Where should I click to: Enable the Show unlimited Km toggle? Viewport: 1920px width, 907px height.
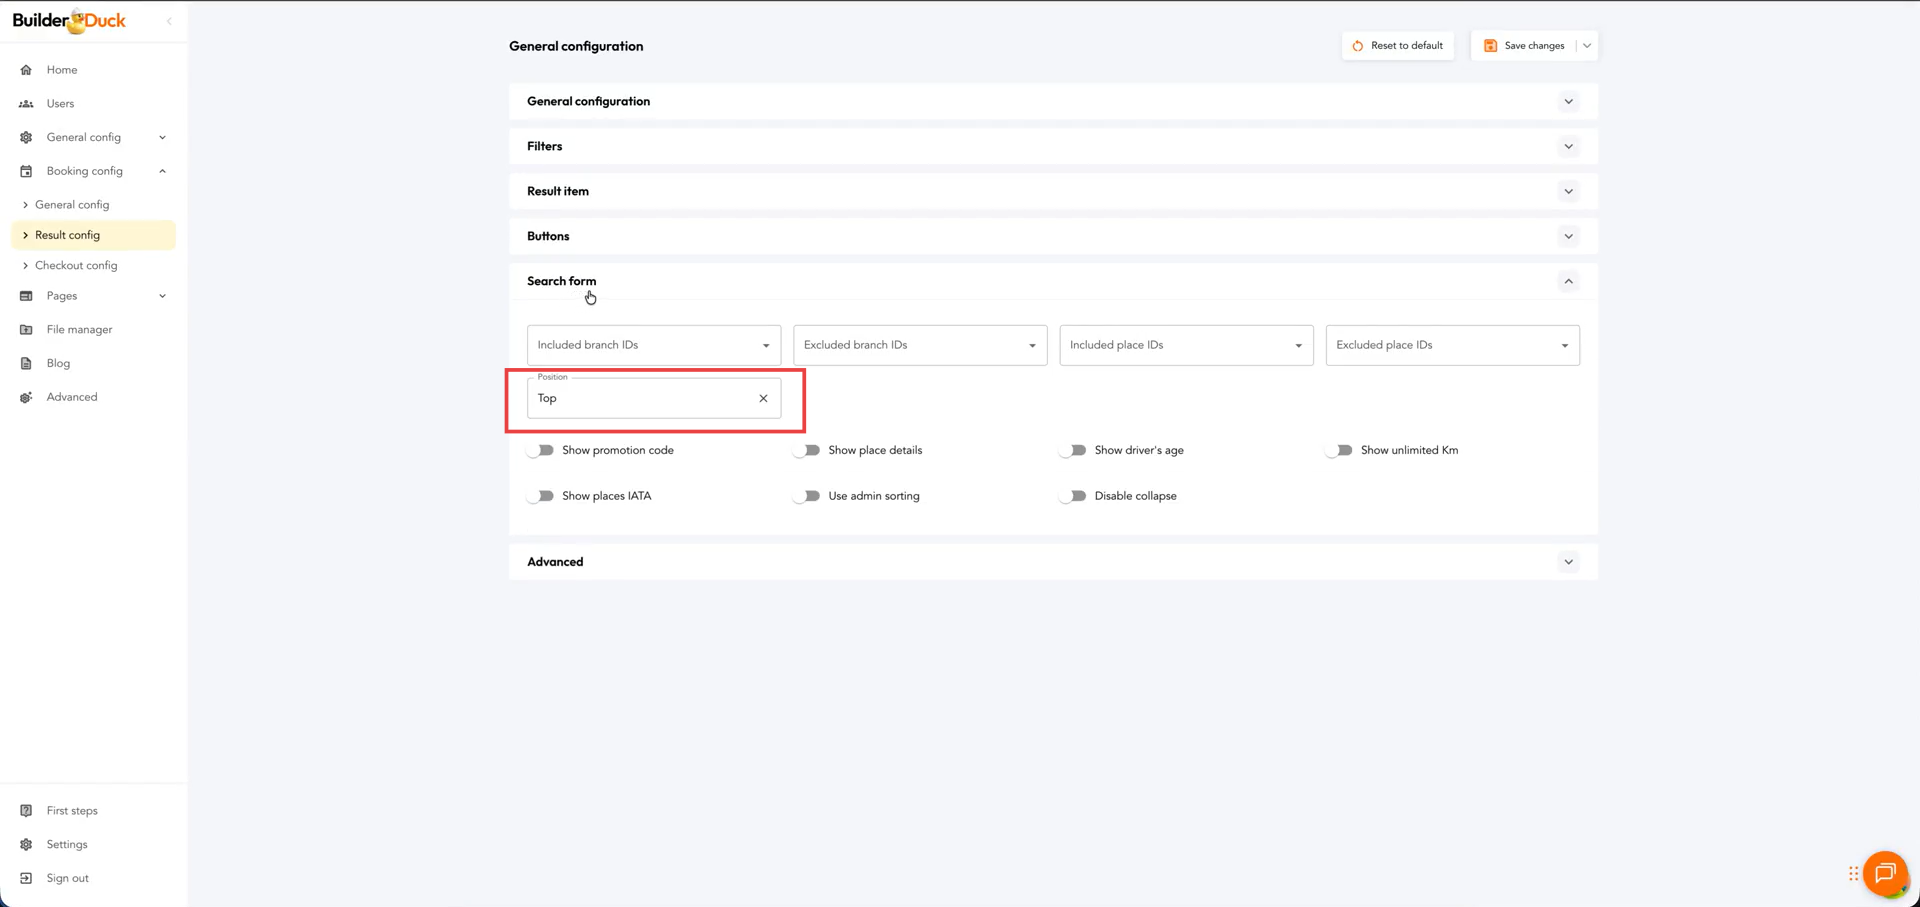(1339, 451)
